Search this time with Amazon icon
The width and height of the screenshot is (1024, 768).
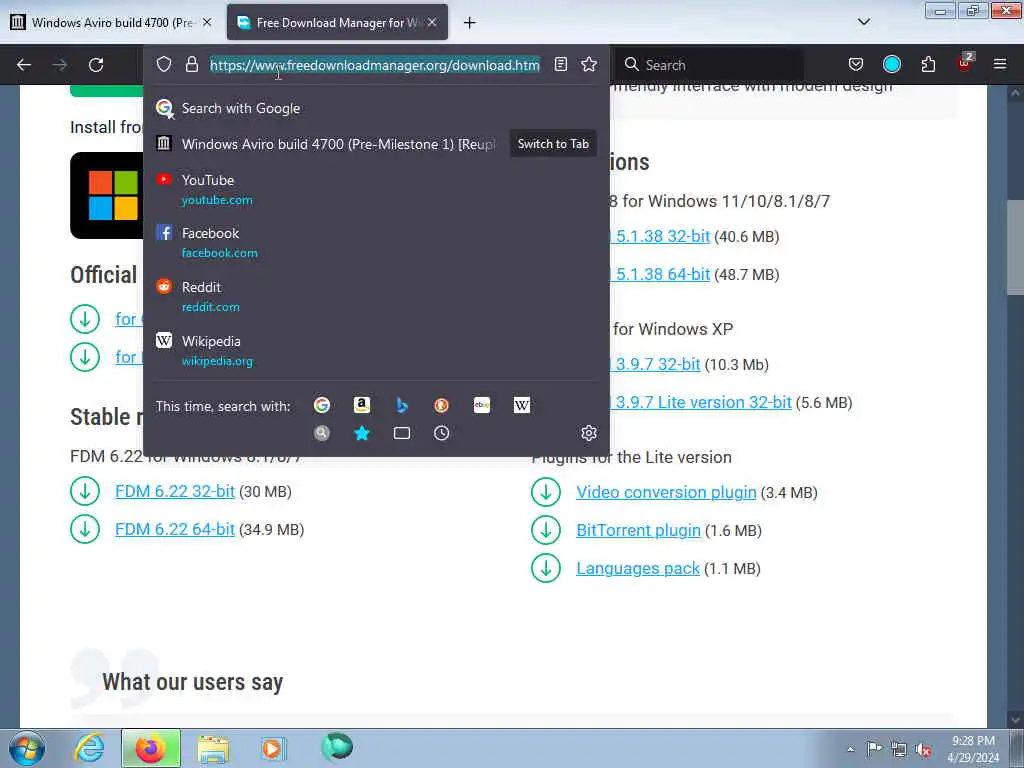tap(362, 405)
